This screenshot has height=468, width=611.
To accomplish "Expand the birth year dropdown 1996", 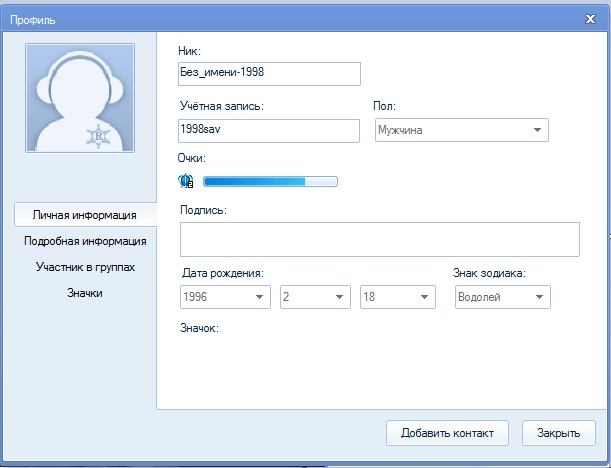I will tap(226, 297).
